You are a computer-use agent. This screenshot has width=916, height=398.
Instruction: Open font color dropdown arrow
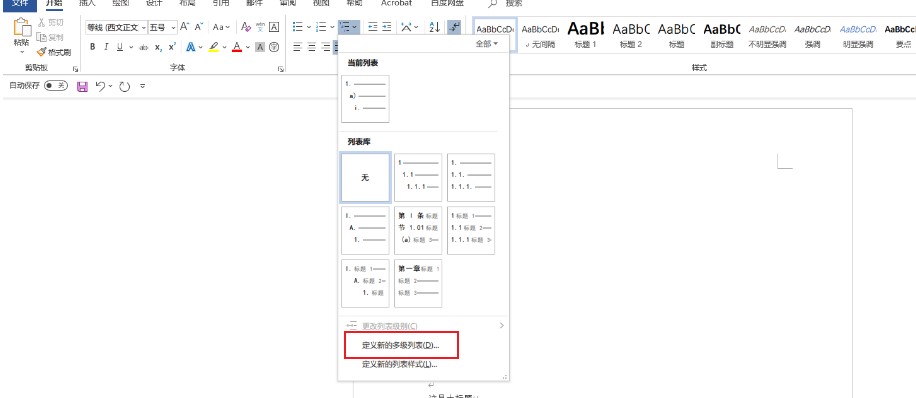247,47
